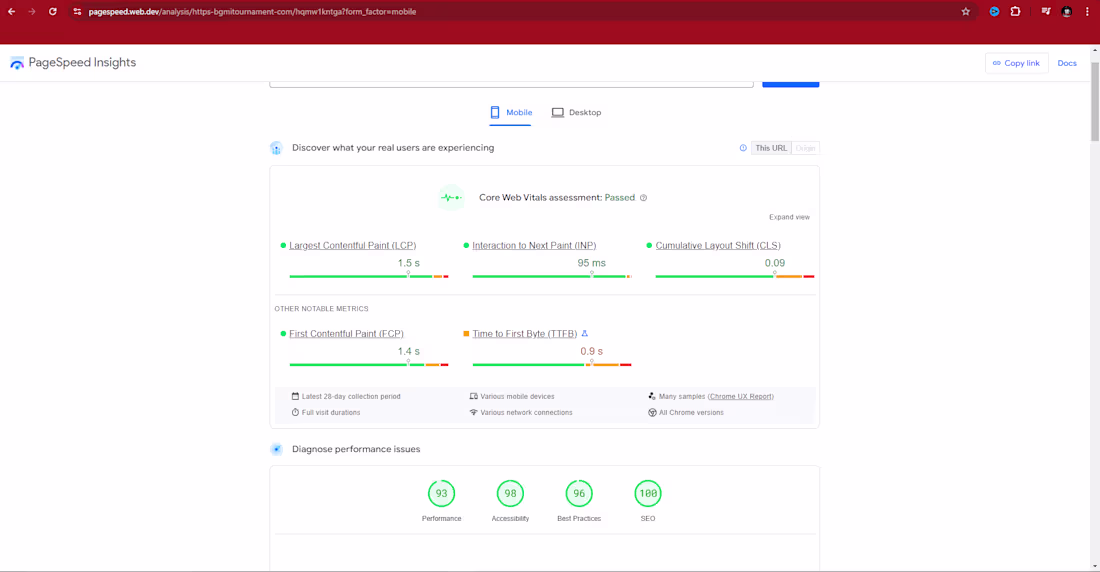Click the stopwatch icon by Full visit durations
Screen dimensions: 1100x572
[x=295, y=413]
